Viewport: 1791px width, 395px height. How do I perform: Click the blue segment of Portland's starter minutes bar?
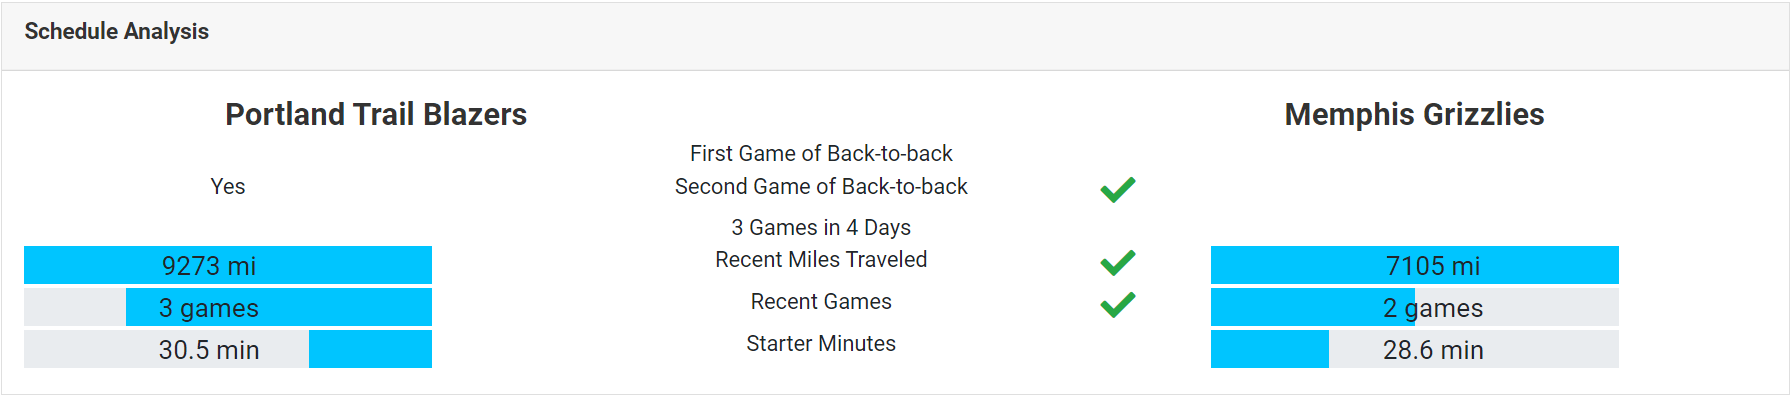click(x=370, y=349)
